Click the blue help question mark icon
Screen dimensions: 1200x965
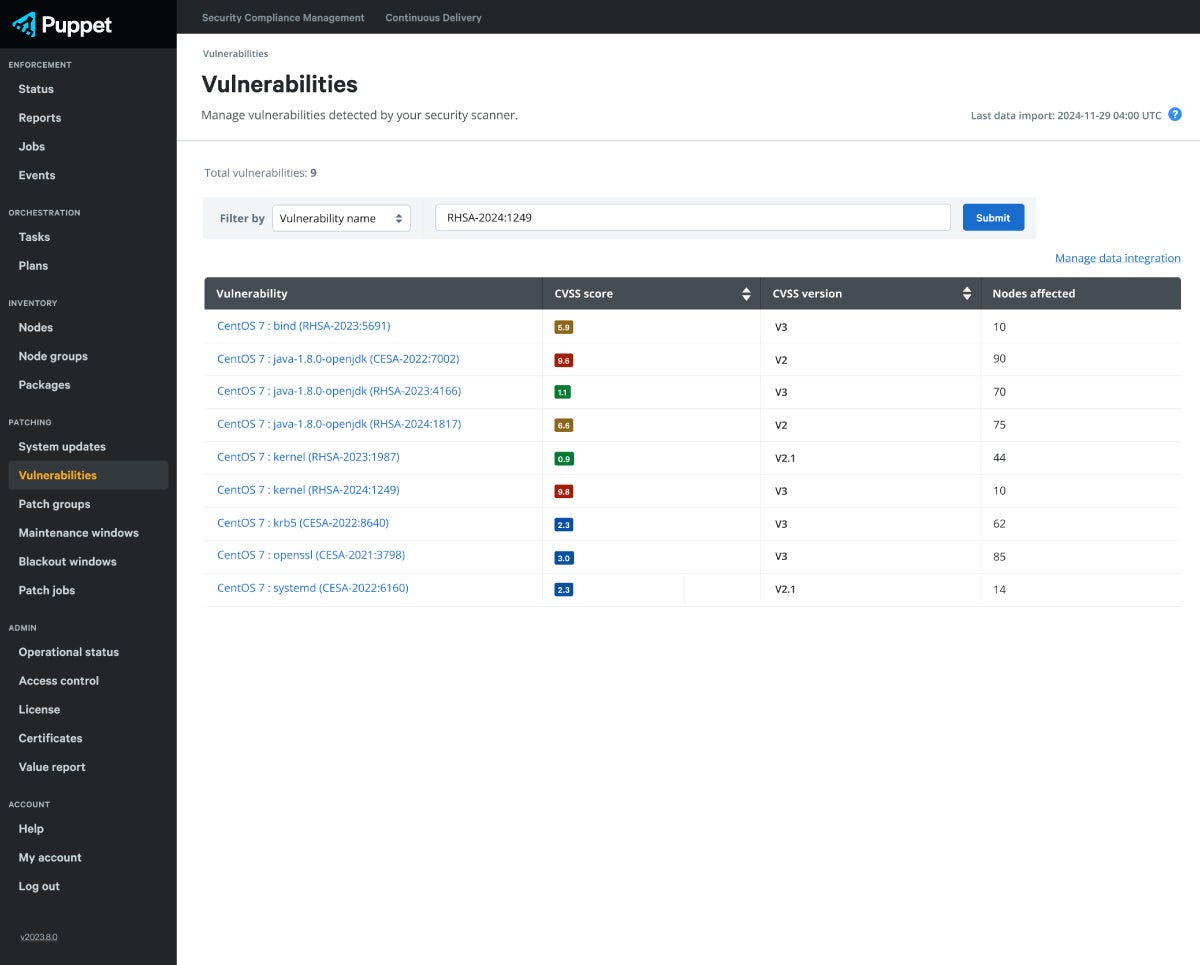click(x=1175, y=115)
